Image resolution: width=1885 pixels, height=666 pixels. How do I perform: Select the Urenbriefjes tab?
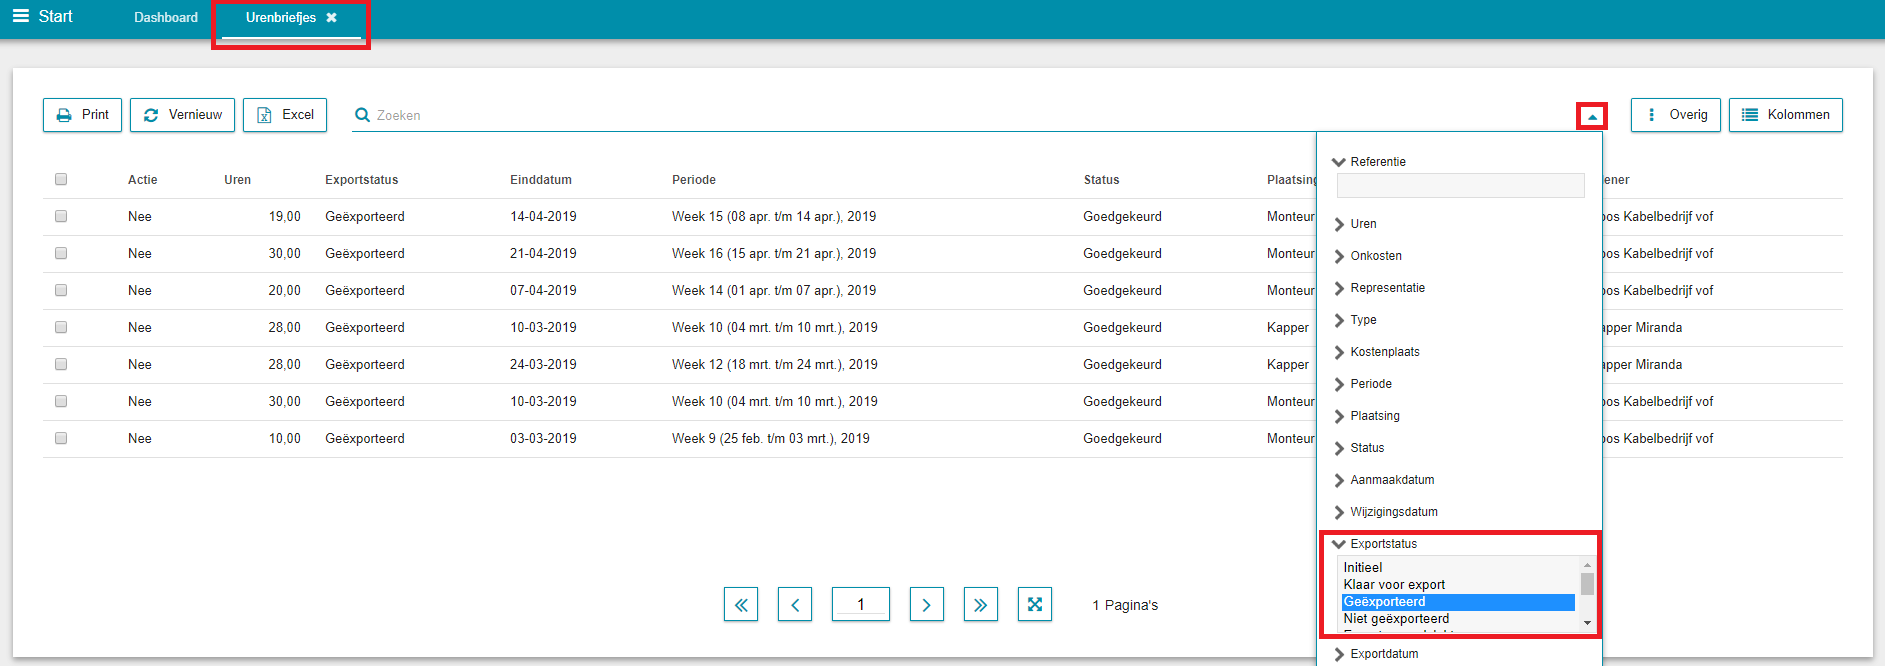[x=281, y=18]
